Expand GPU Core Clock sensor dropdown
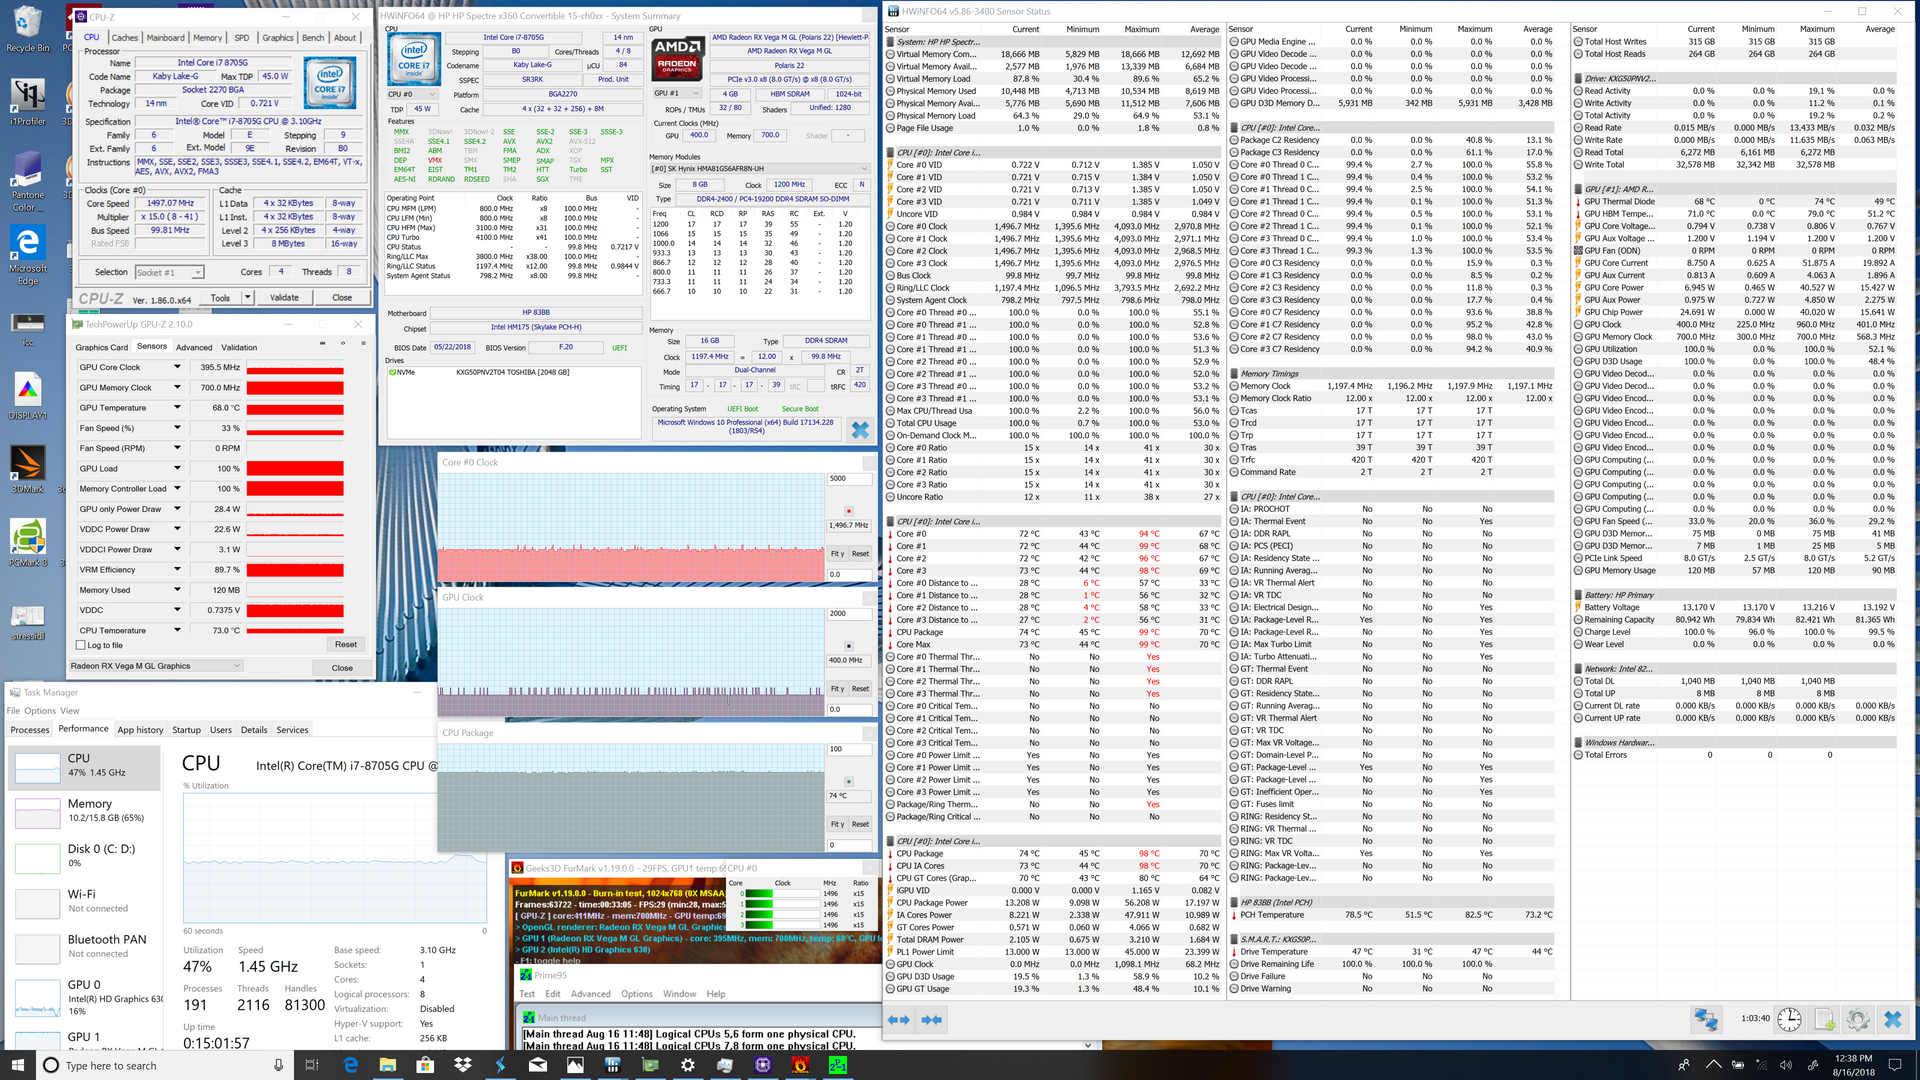 point(177,367)
